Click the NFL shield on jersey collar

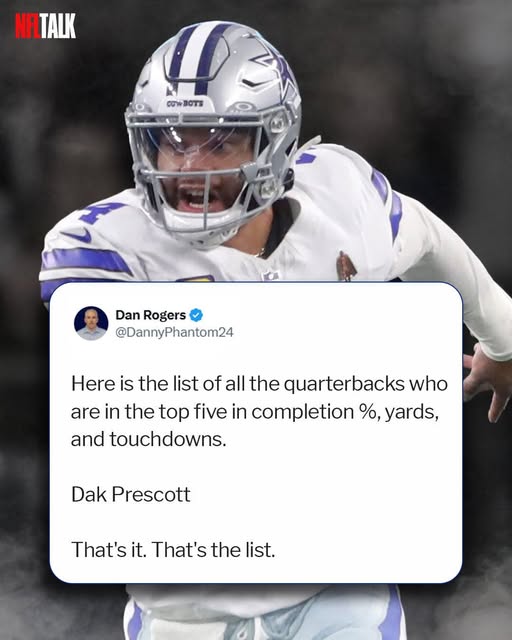(x=271, y=275)
